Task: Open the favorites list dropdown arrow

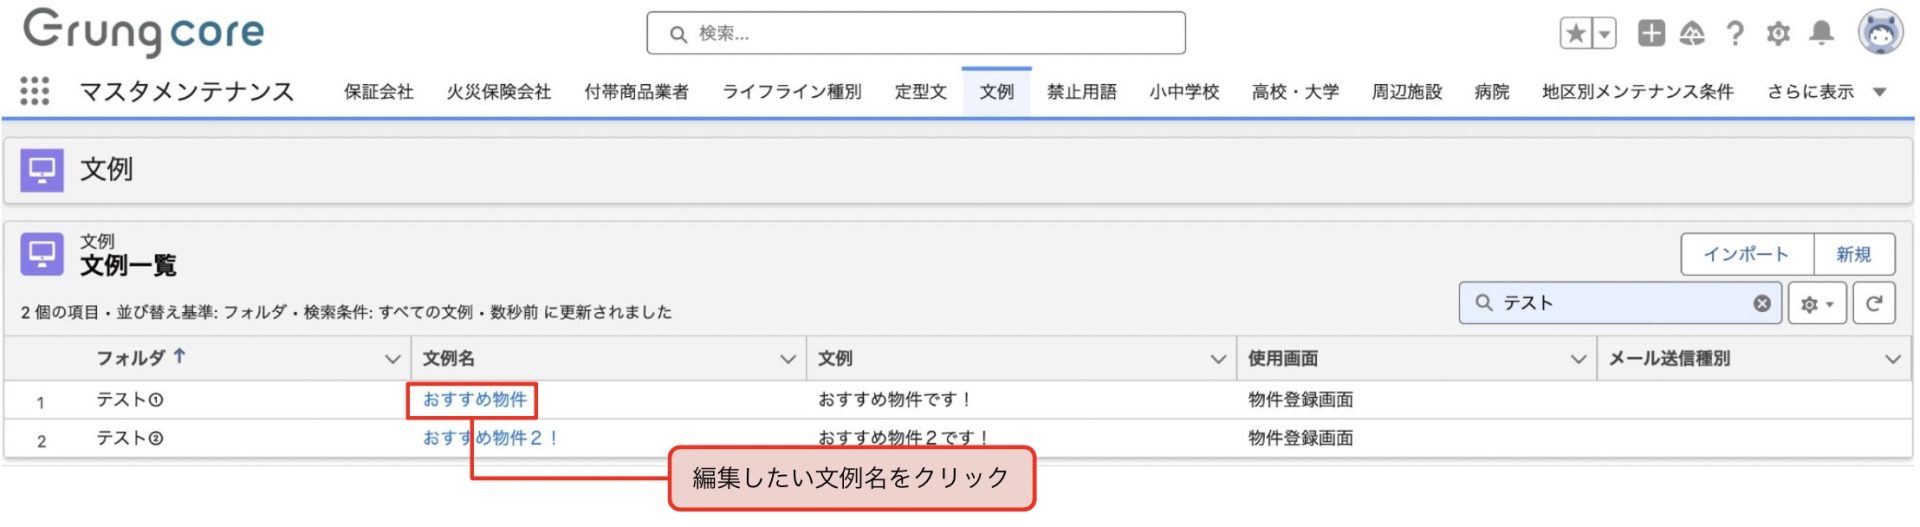Action: (1604, 34)
